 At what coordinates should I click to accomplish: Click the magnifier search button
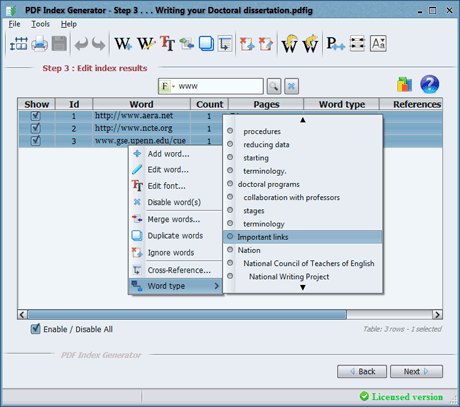[273, 87]
